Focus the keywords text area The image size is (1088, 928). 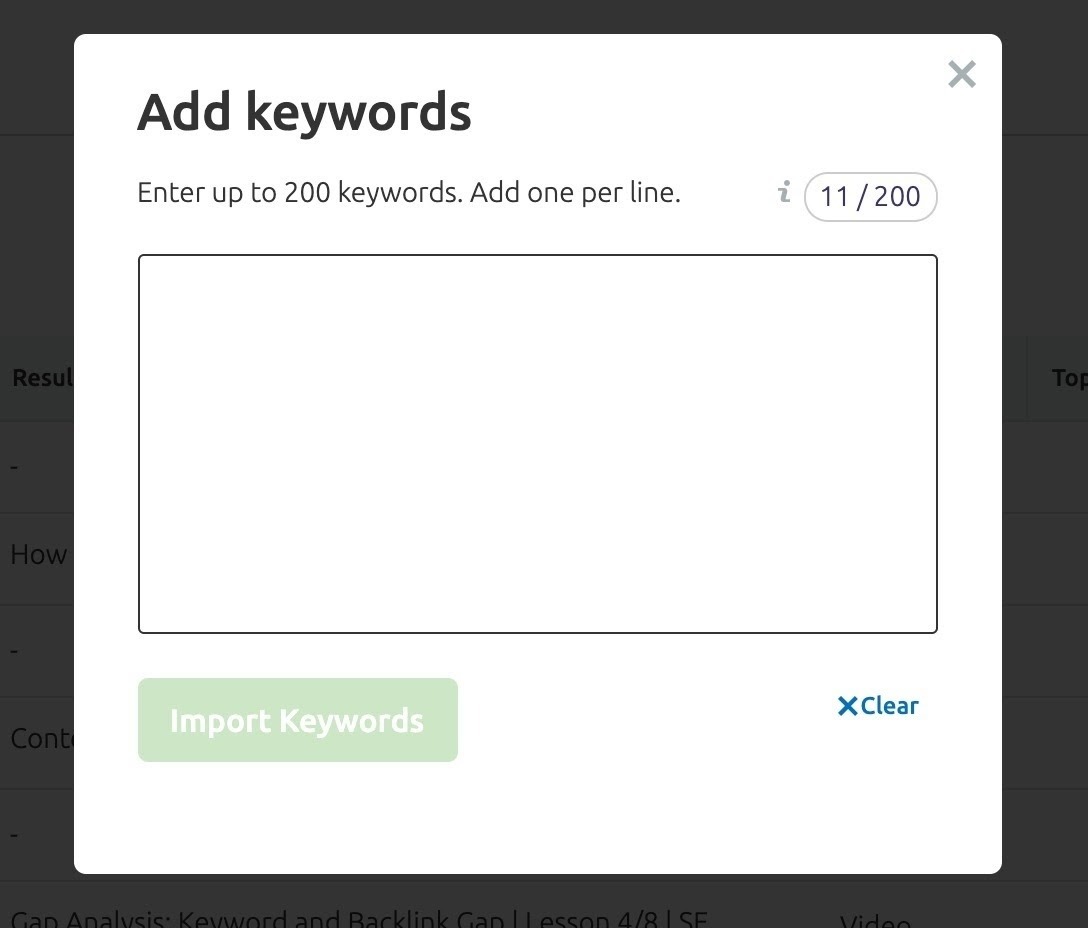tap(537, 443)
